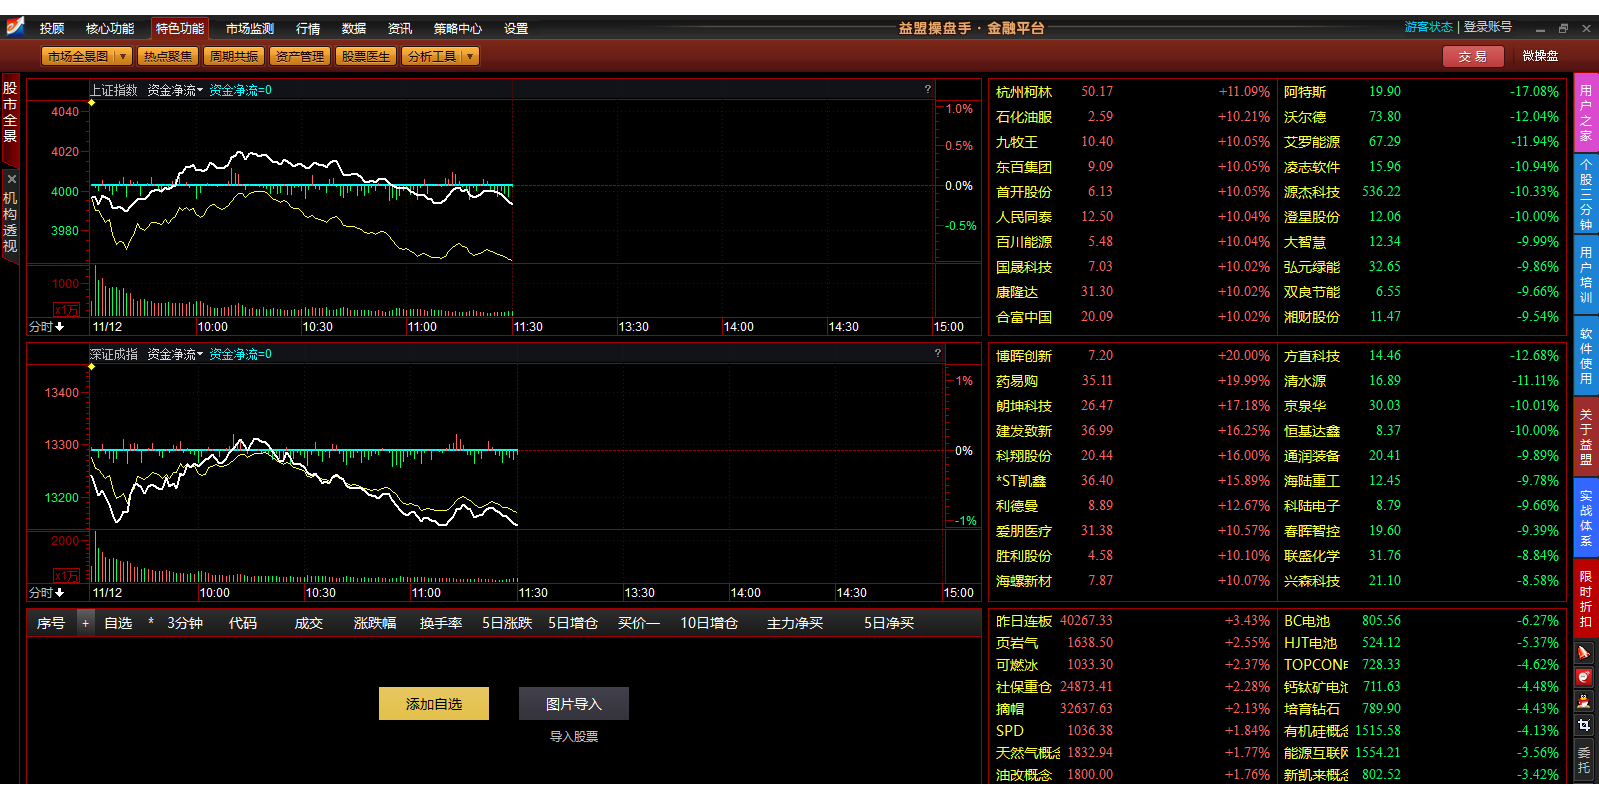1599x800 pixels.
Task: Open the 分时 period selector under 深证成指 chart
Action: 46,593
